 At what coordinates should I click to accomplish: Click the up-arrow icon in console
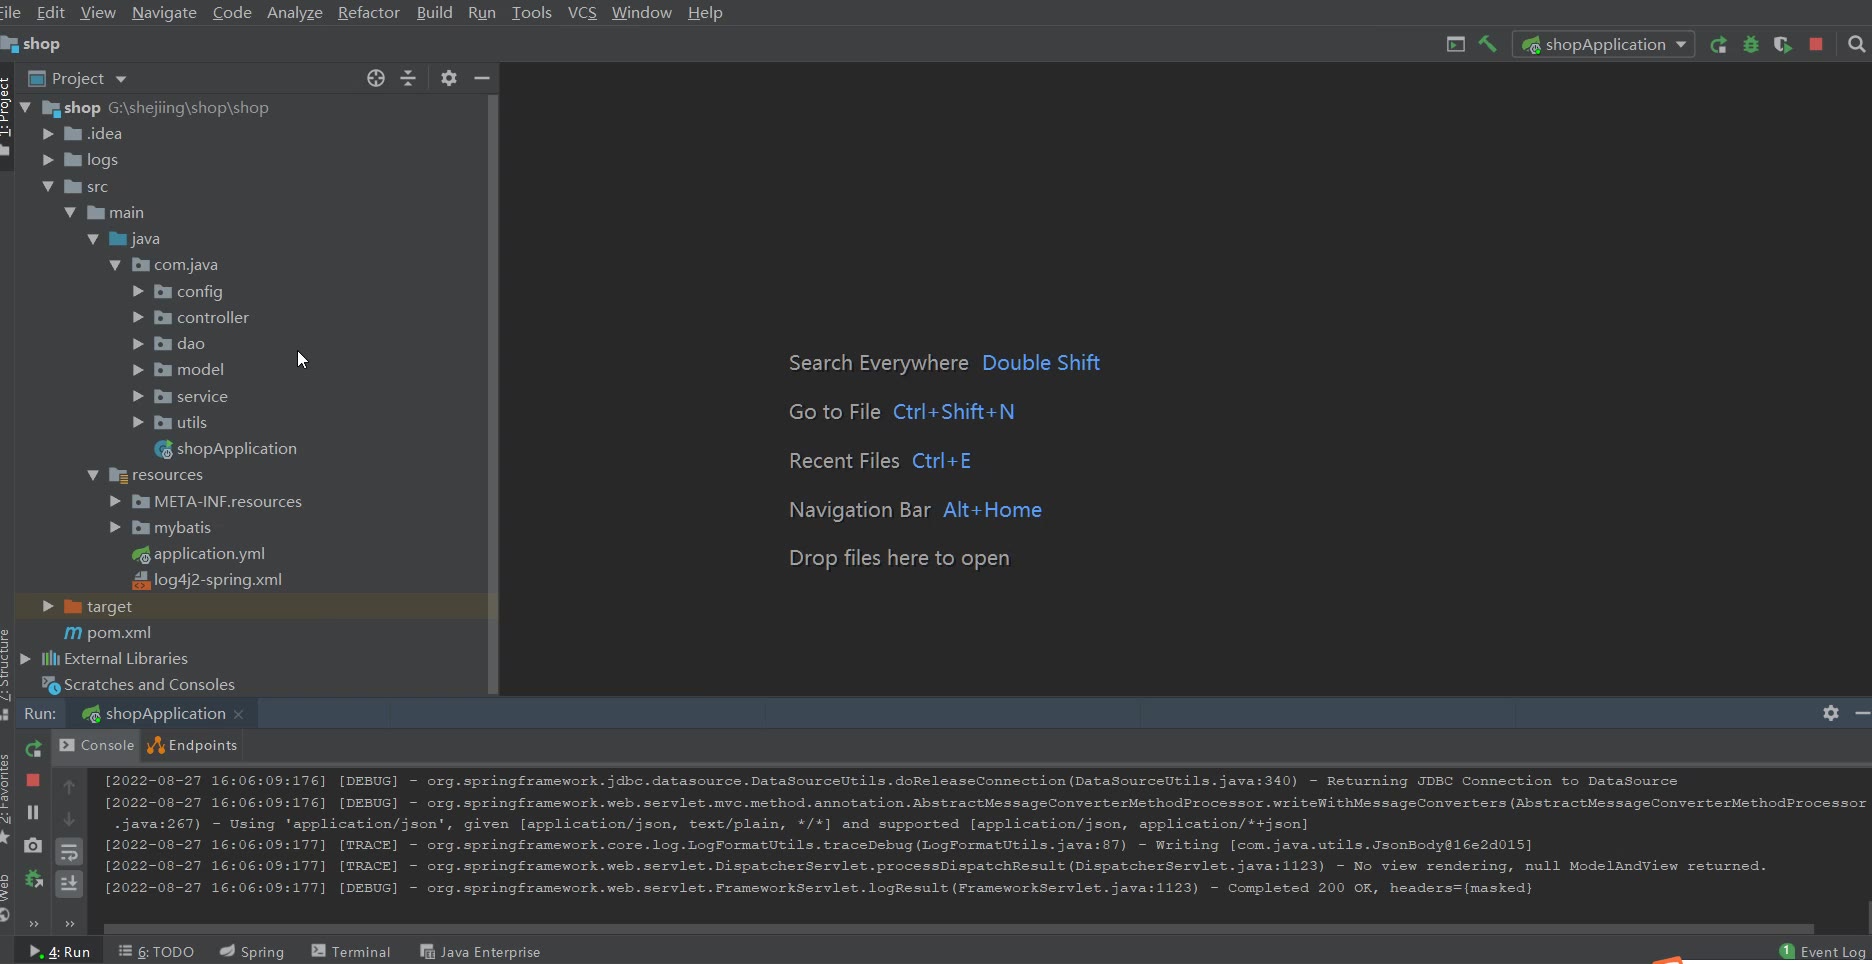click(x=69, y=787)
